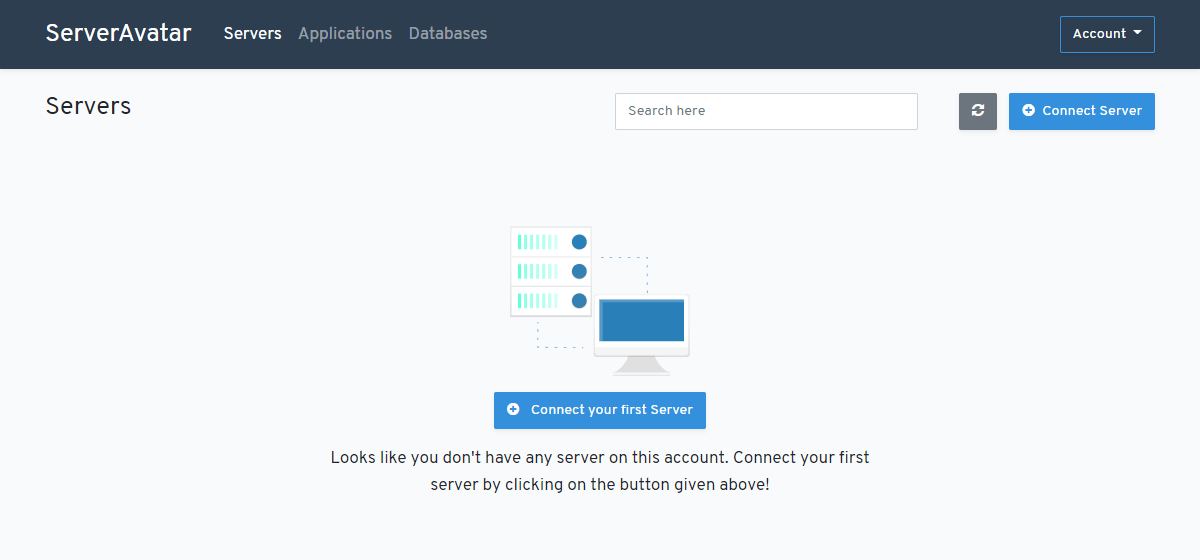
Task: Focus the Search here input field
Action: (x=765, y=111)
